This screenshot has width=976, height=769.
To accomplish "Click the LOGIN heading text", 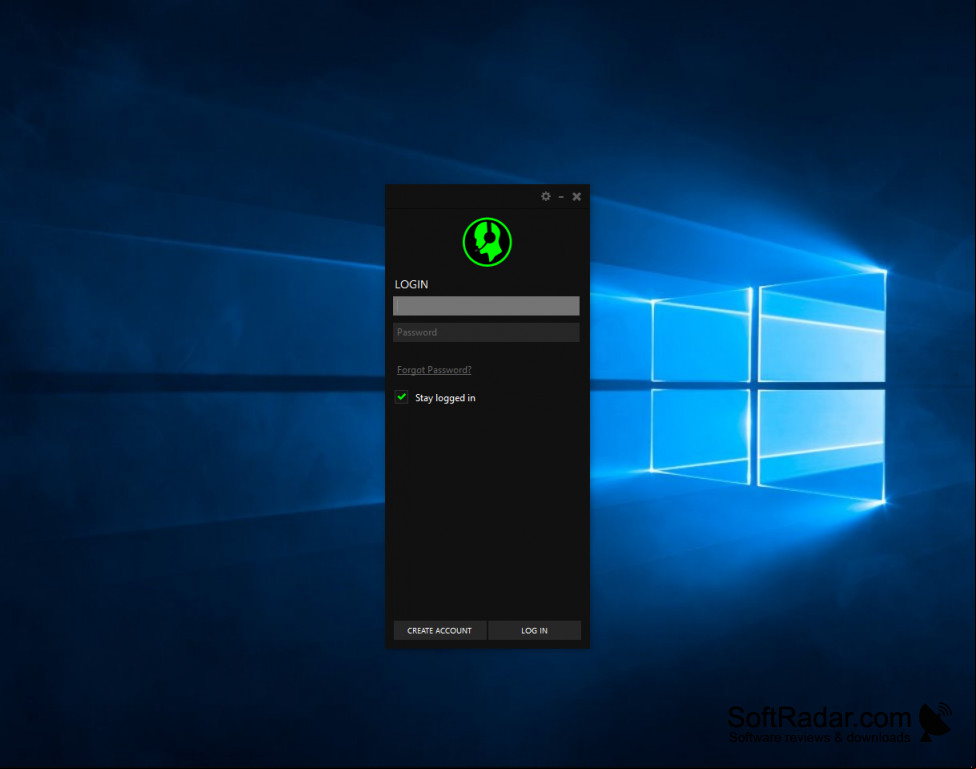I will [411, 284].
